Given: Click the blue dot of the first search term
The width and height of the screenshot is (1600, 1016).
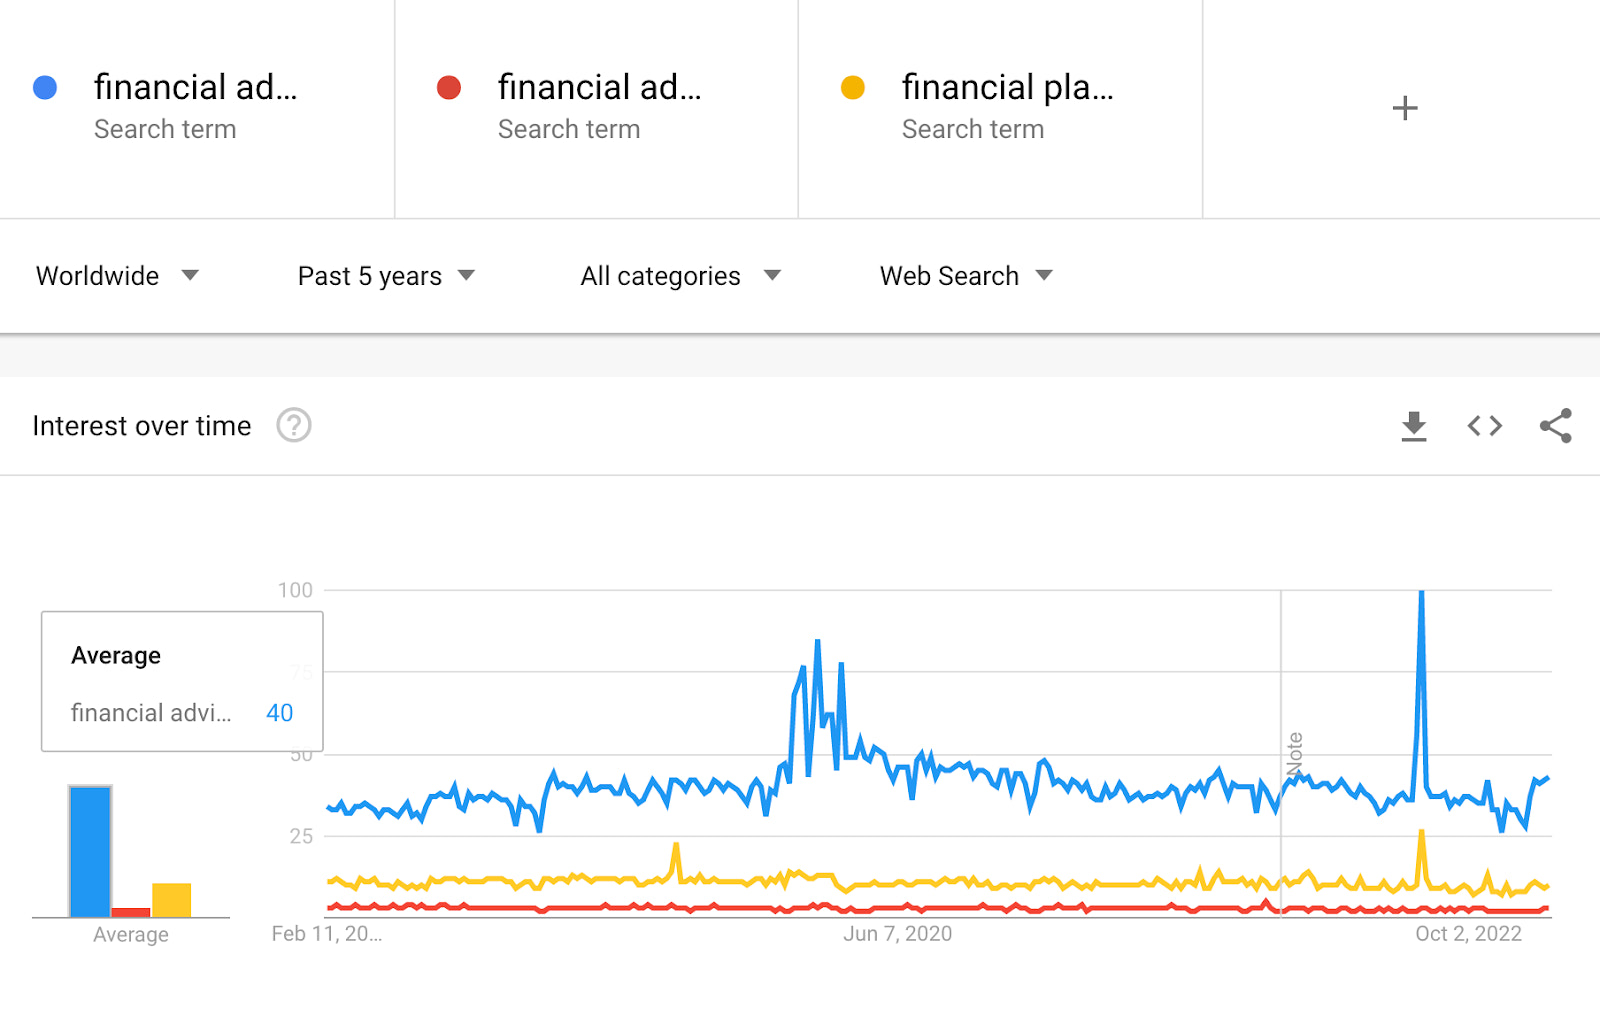Looking at the screenshot, I should point(45,88).
